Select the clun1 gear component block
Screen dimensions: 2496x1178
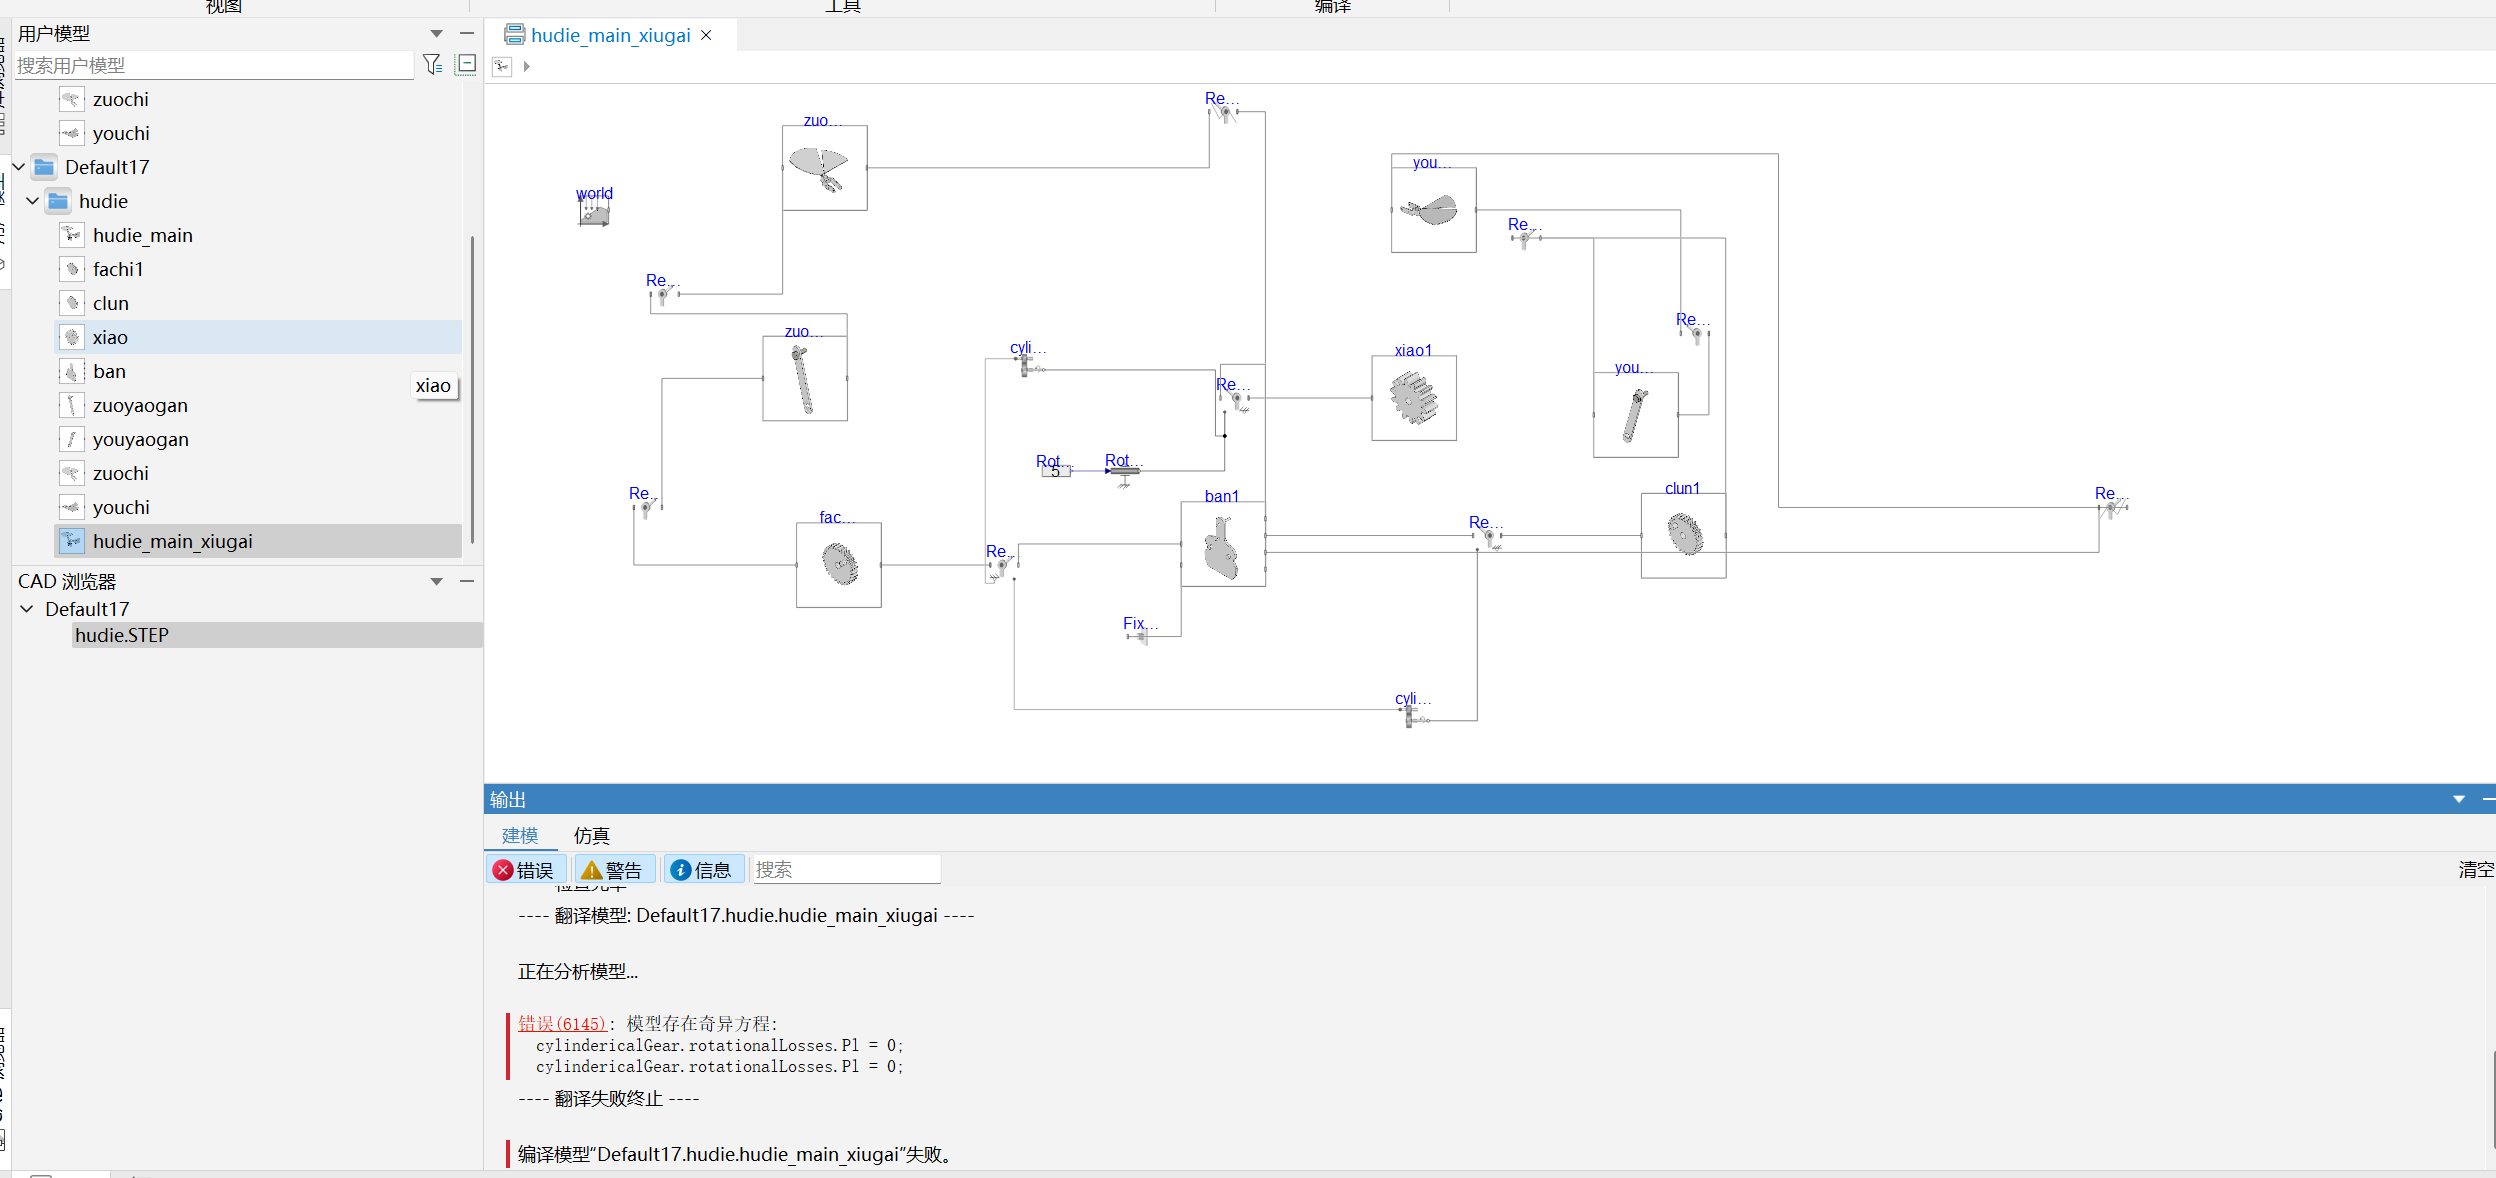point(1684,535)
